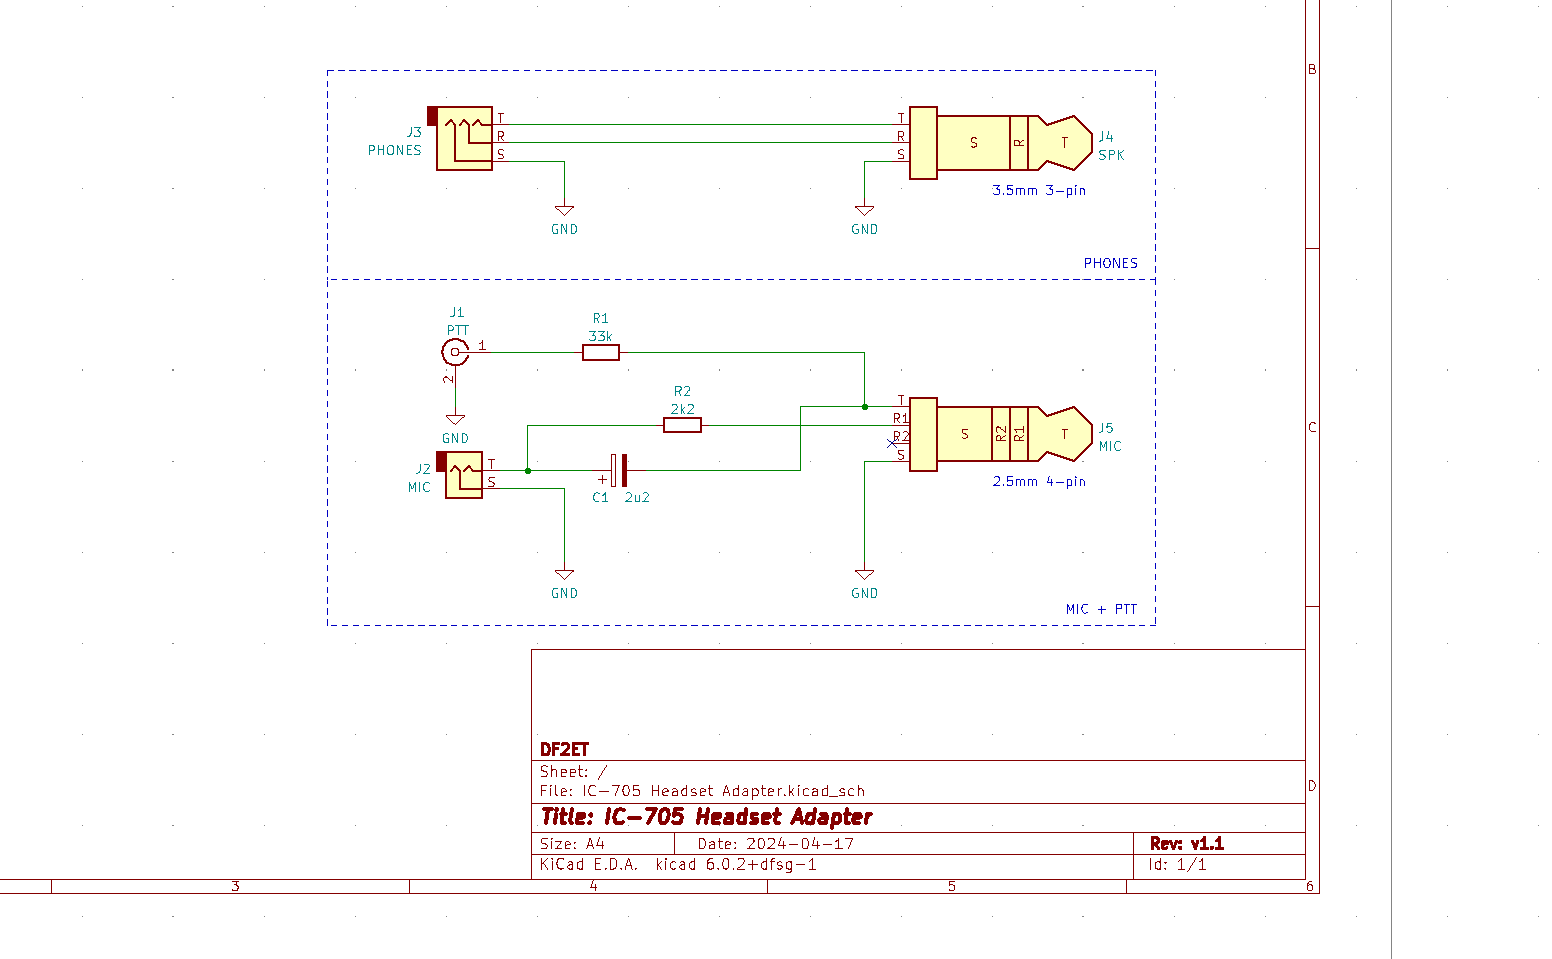The width and height of the screenshot is (1552, 959).
Task: Click the GND power symbol under J1 PTT
Action: 455,419
